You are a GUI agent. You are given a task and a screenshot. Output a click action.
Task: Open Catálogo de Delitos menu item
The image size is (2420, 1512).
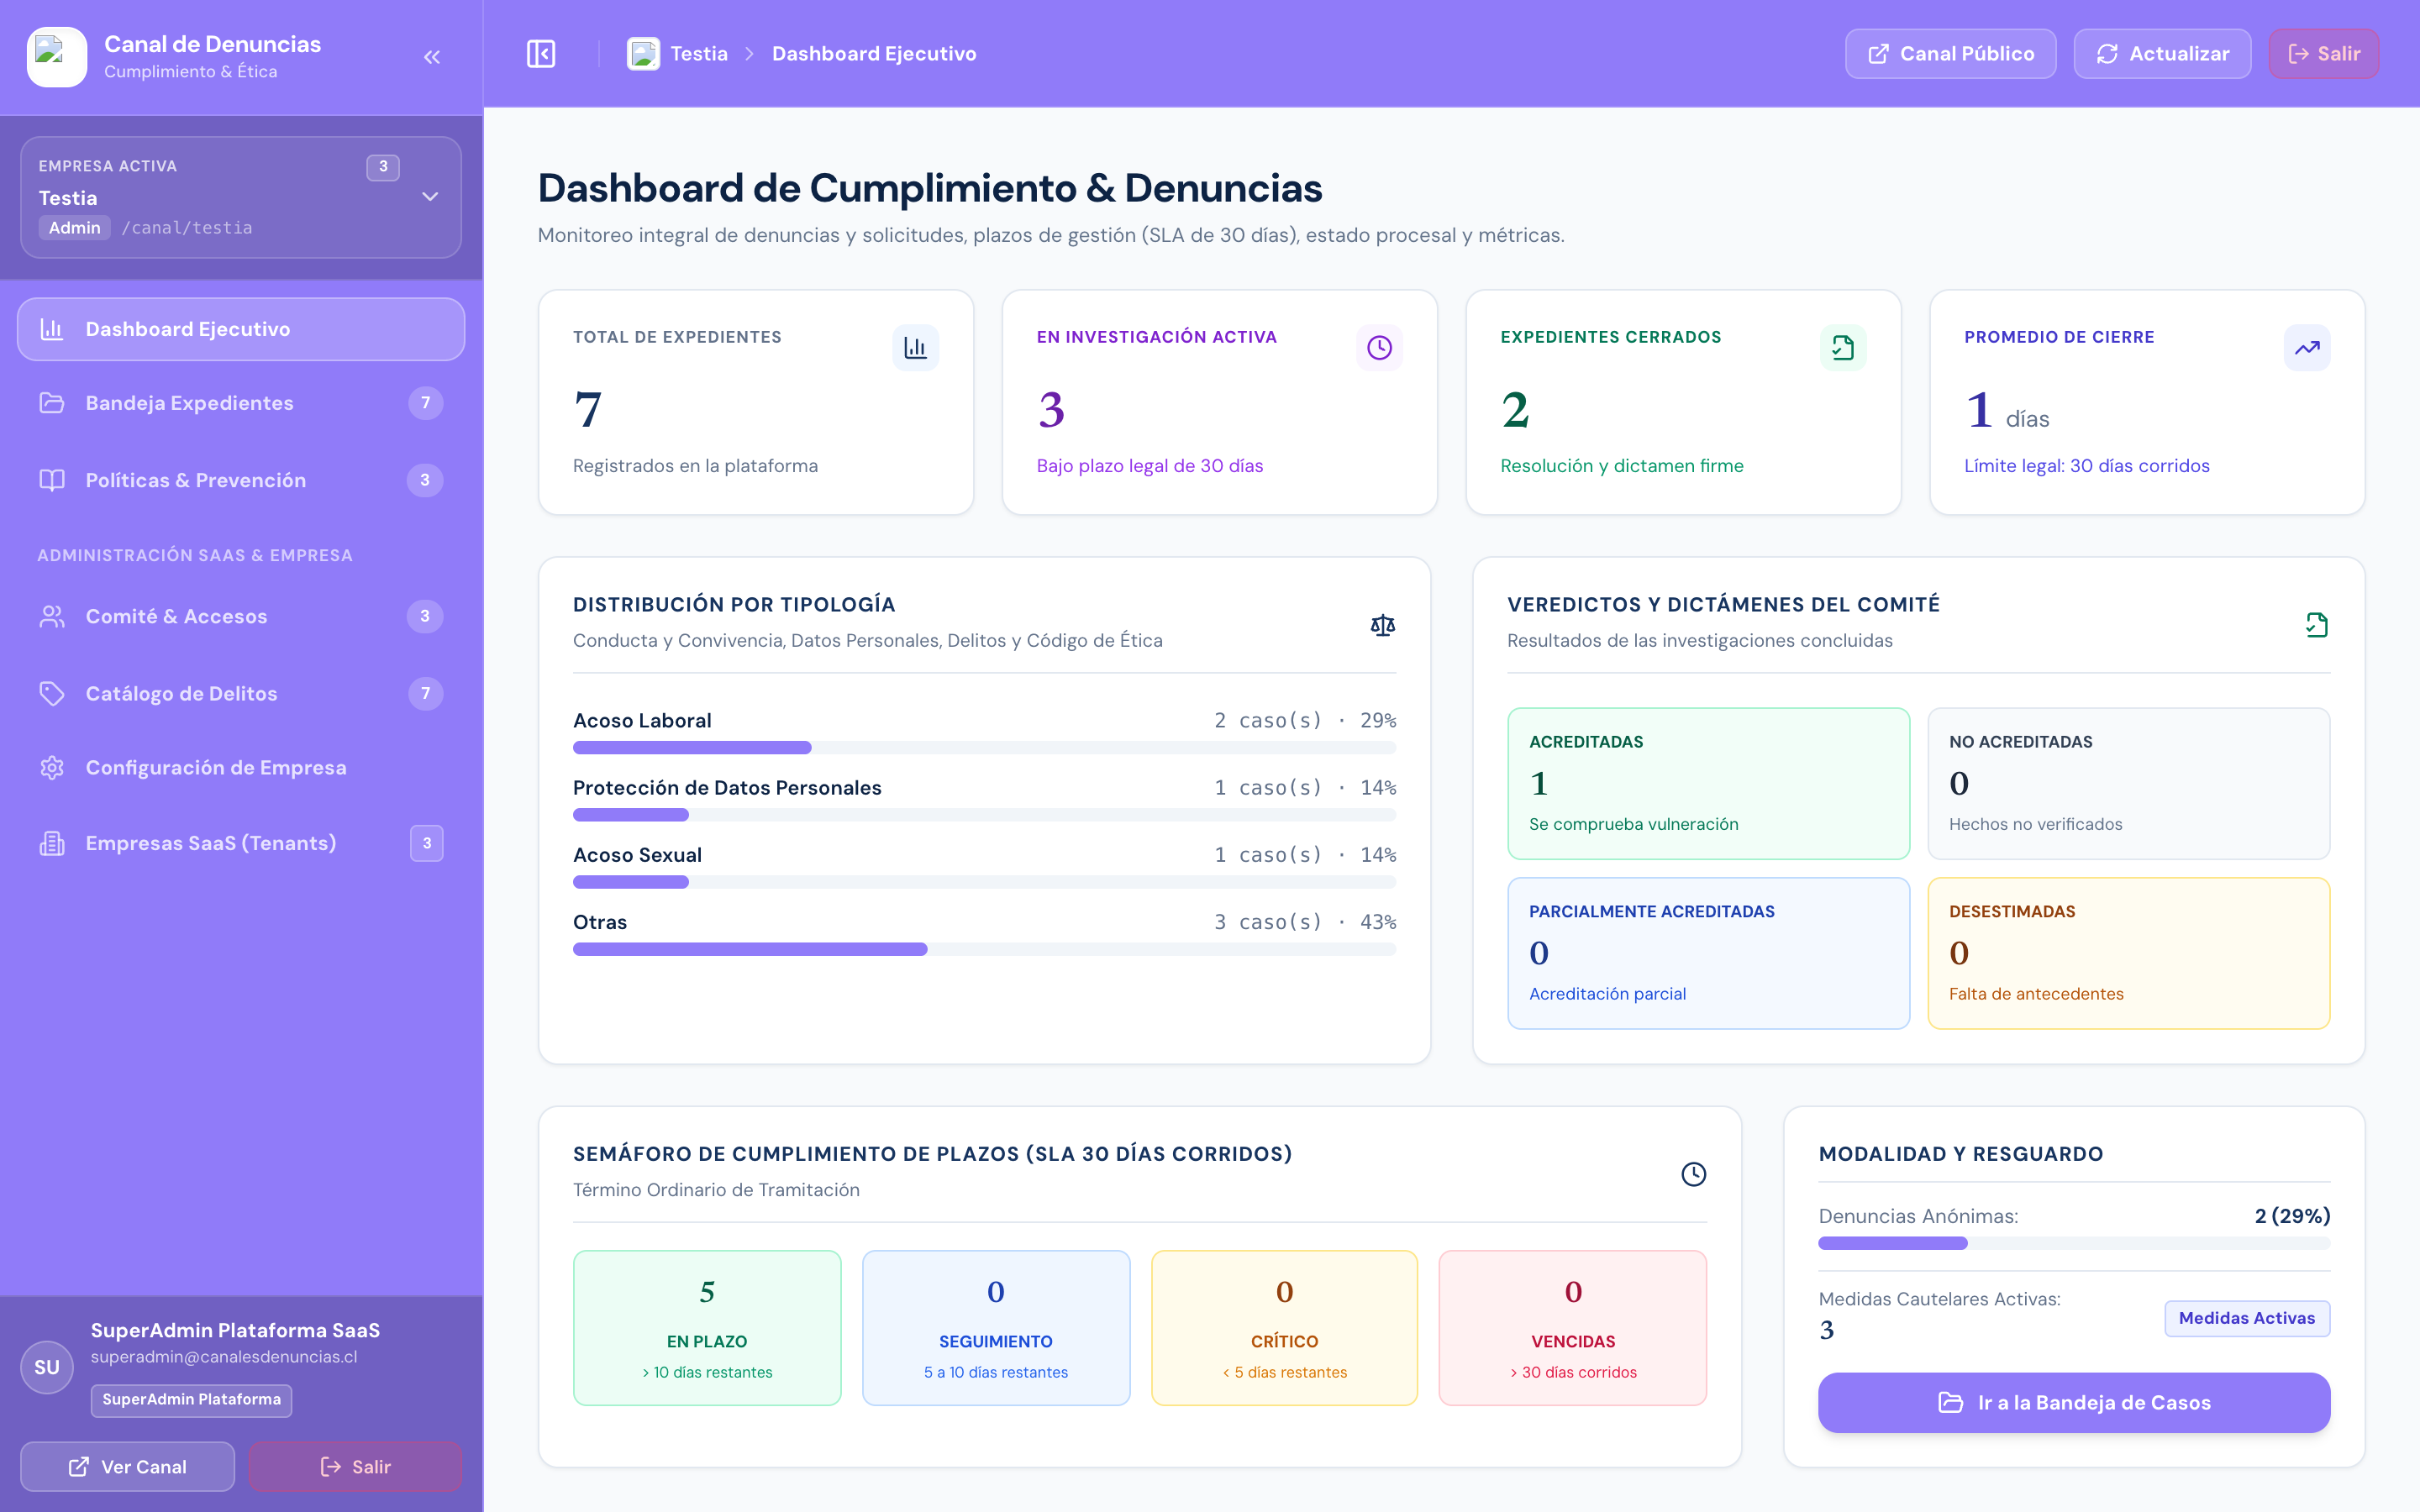coord(241,694)
